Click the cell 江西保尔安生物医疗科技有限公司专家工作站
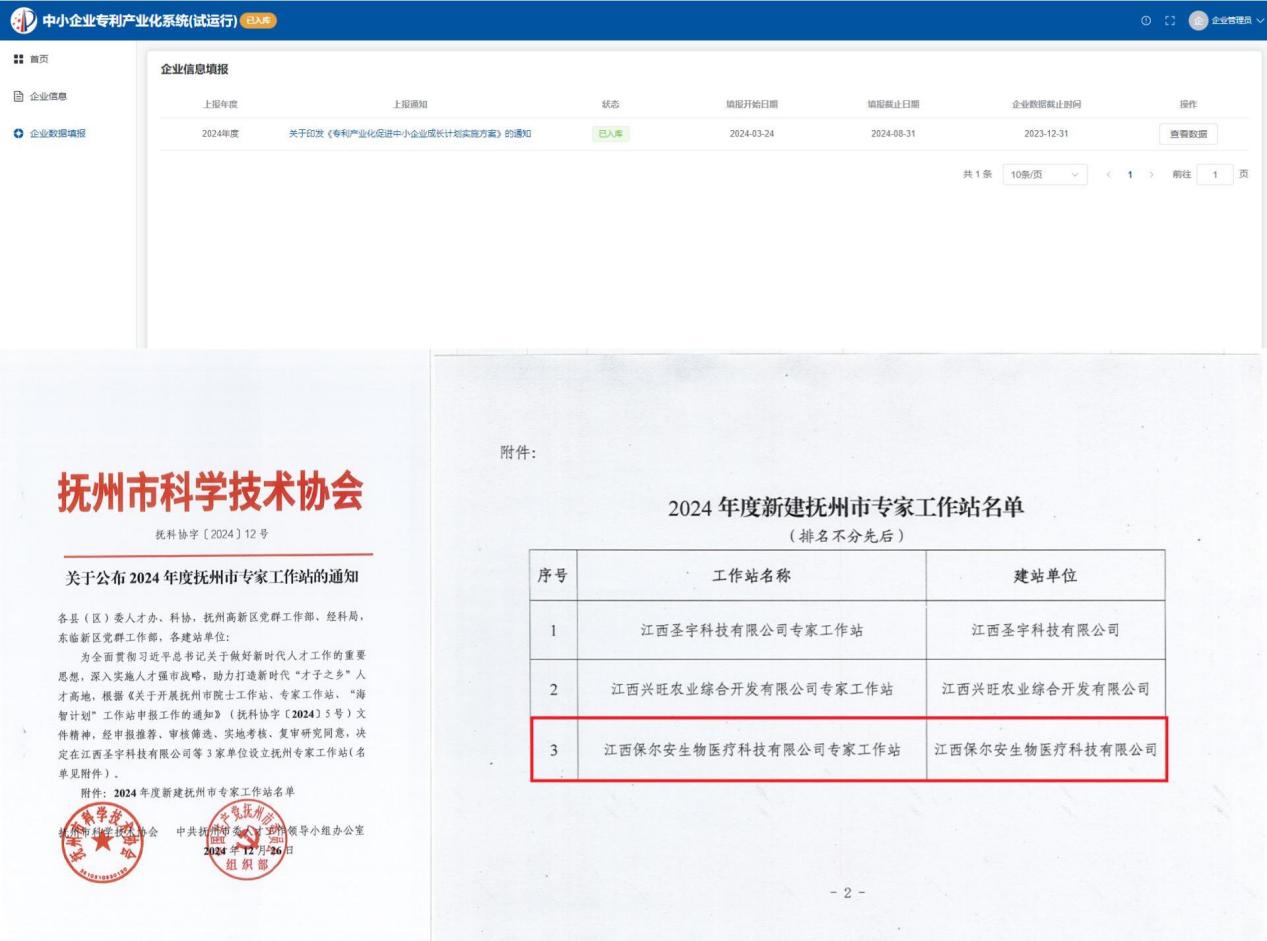Screen dimensions: 1267x941 752,749
